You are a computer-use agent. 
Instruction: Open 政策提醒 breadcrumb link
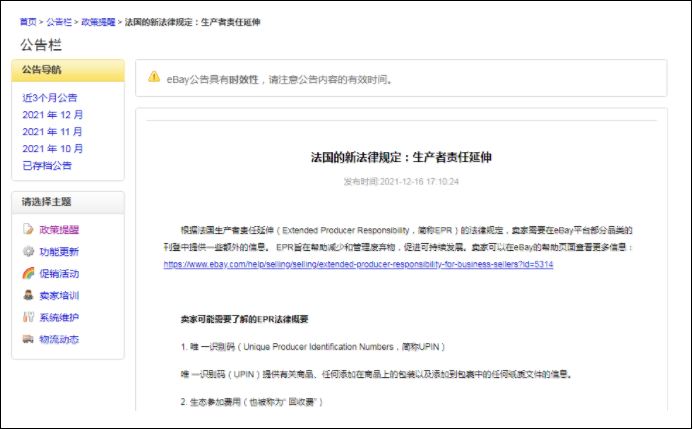(x=98, y=21)
